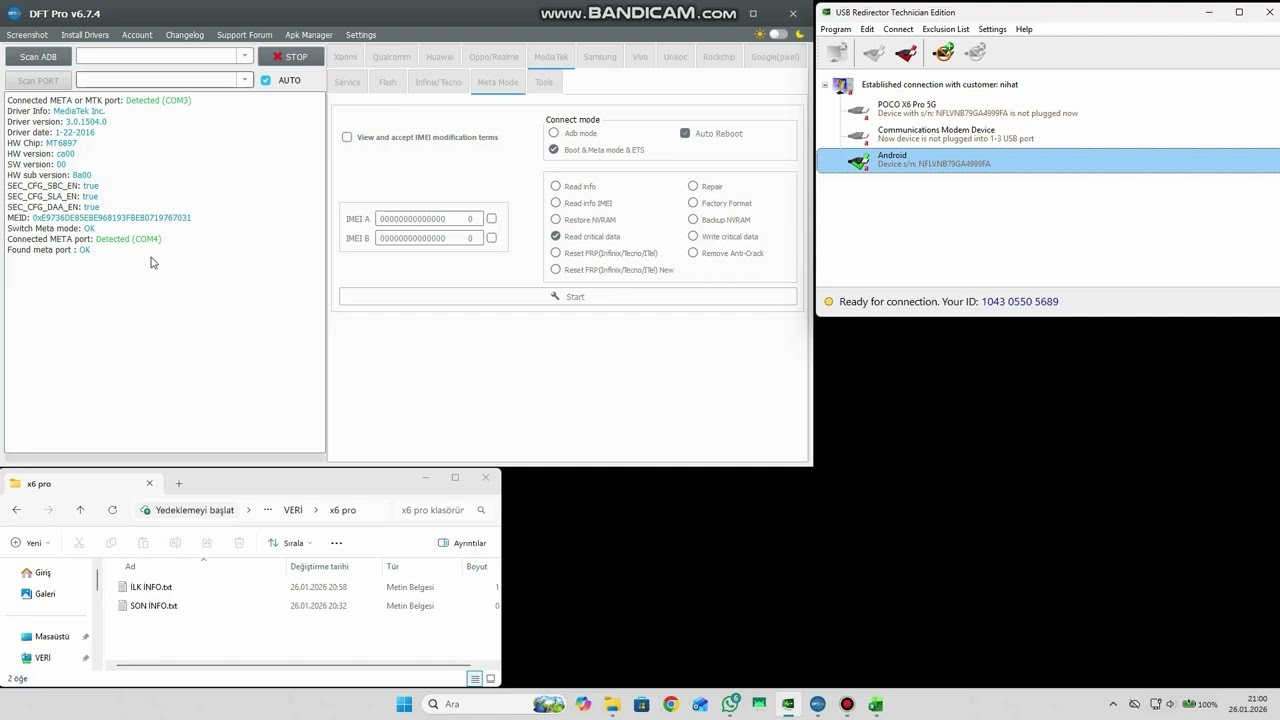This screenshot has height=720, width=1280.
Task: Click the IMEI A input field
Action: click(429, 219)
